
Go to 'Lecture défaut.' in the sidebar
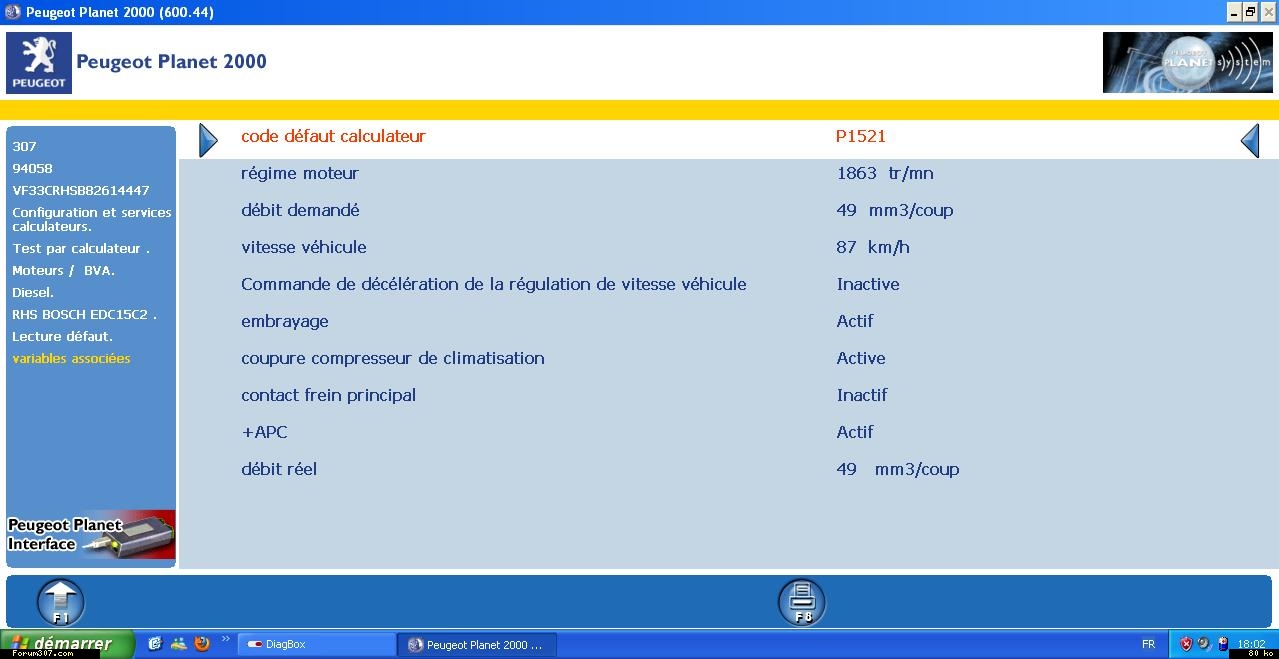tap(62, 337)
